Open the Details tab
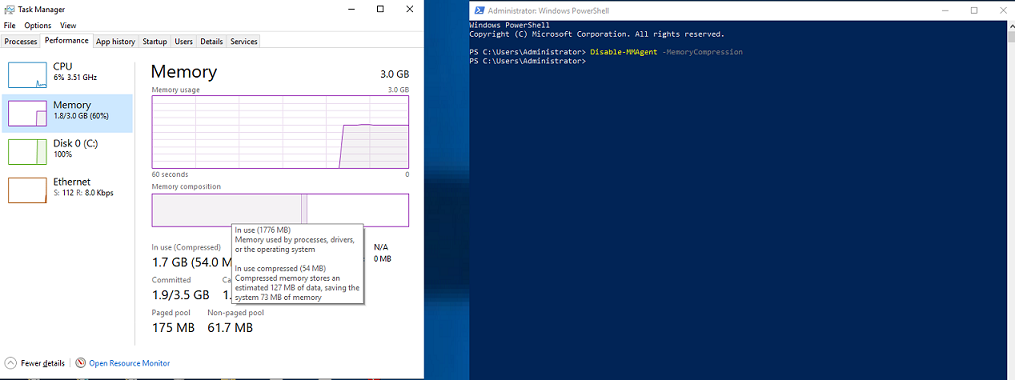1015x380 pixels. pos(212,41)
